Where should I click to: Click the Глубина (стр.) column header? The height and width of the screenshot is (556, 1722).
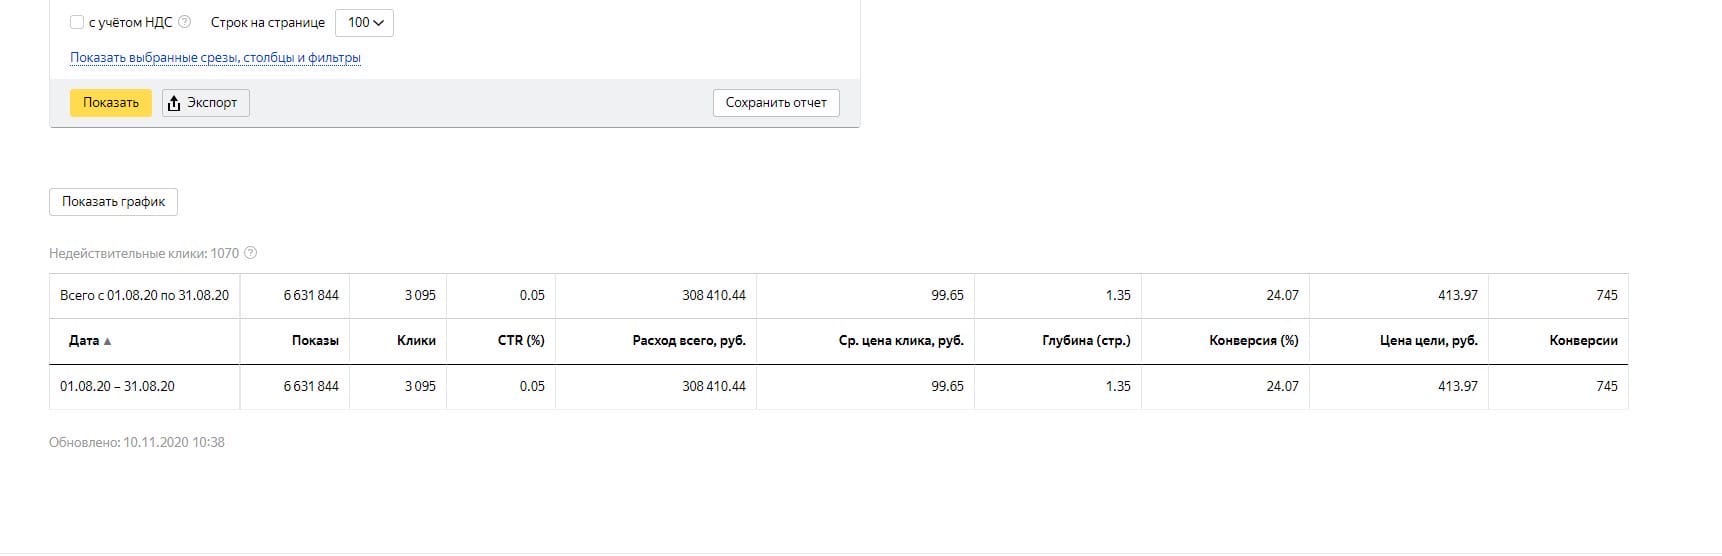pyautogui.click(x=1086, y=341)
